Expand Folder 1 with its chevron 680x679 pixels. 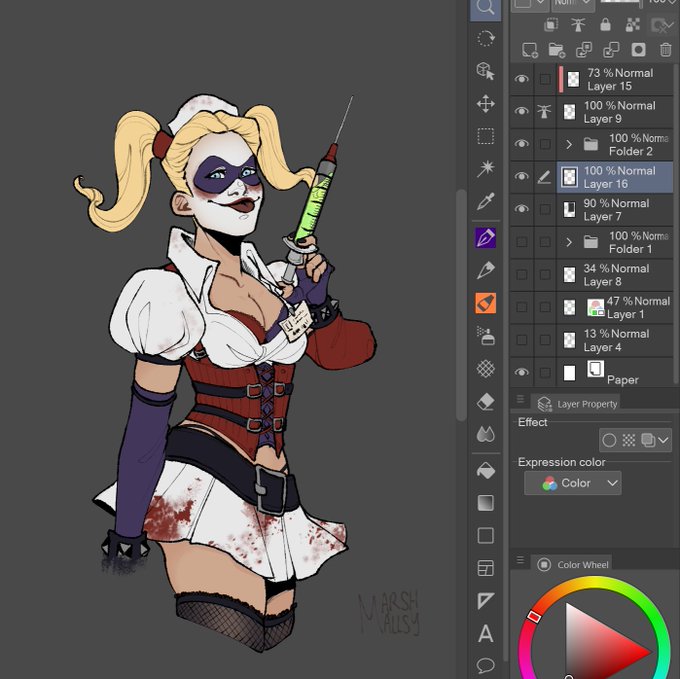click(x=569, y=242)
